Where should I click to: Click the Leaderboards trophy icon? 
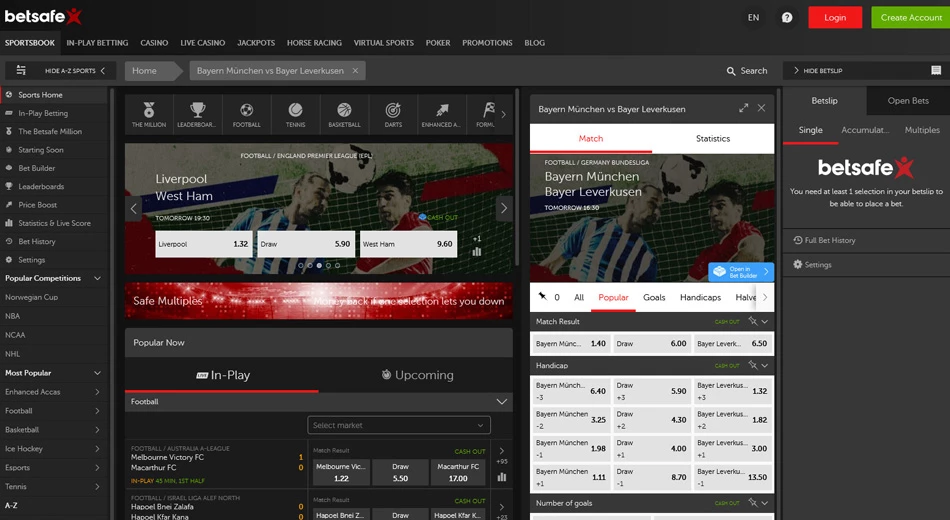[x=198, y=114]
